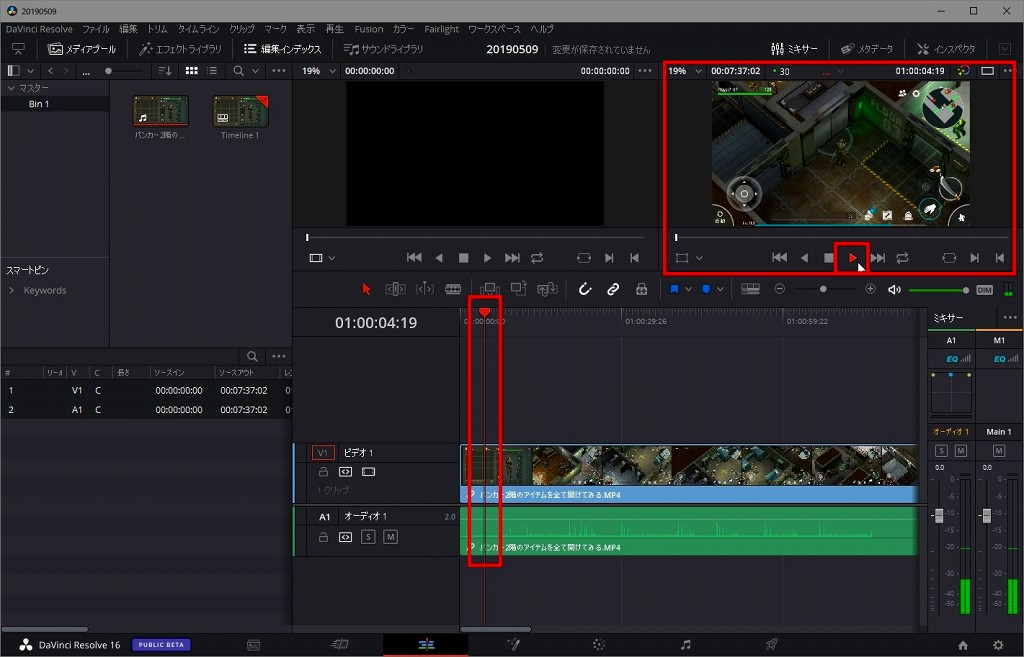Select the arrow Selection Mode tool
The height and width of the screenshot is (657, 1024).
(366, 289)
